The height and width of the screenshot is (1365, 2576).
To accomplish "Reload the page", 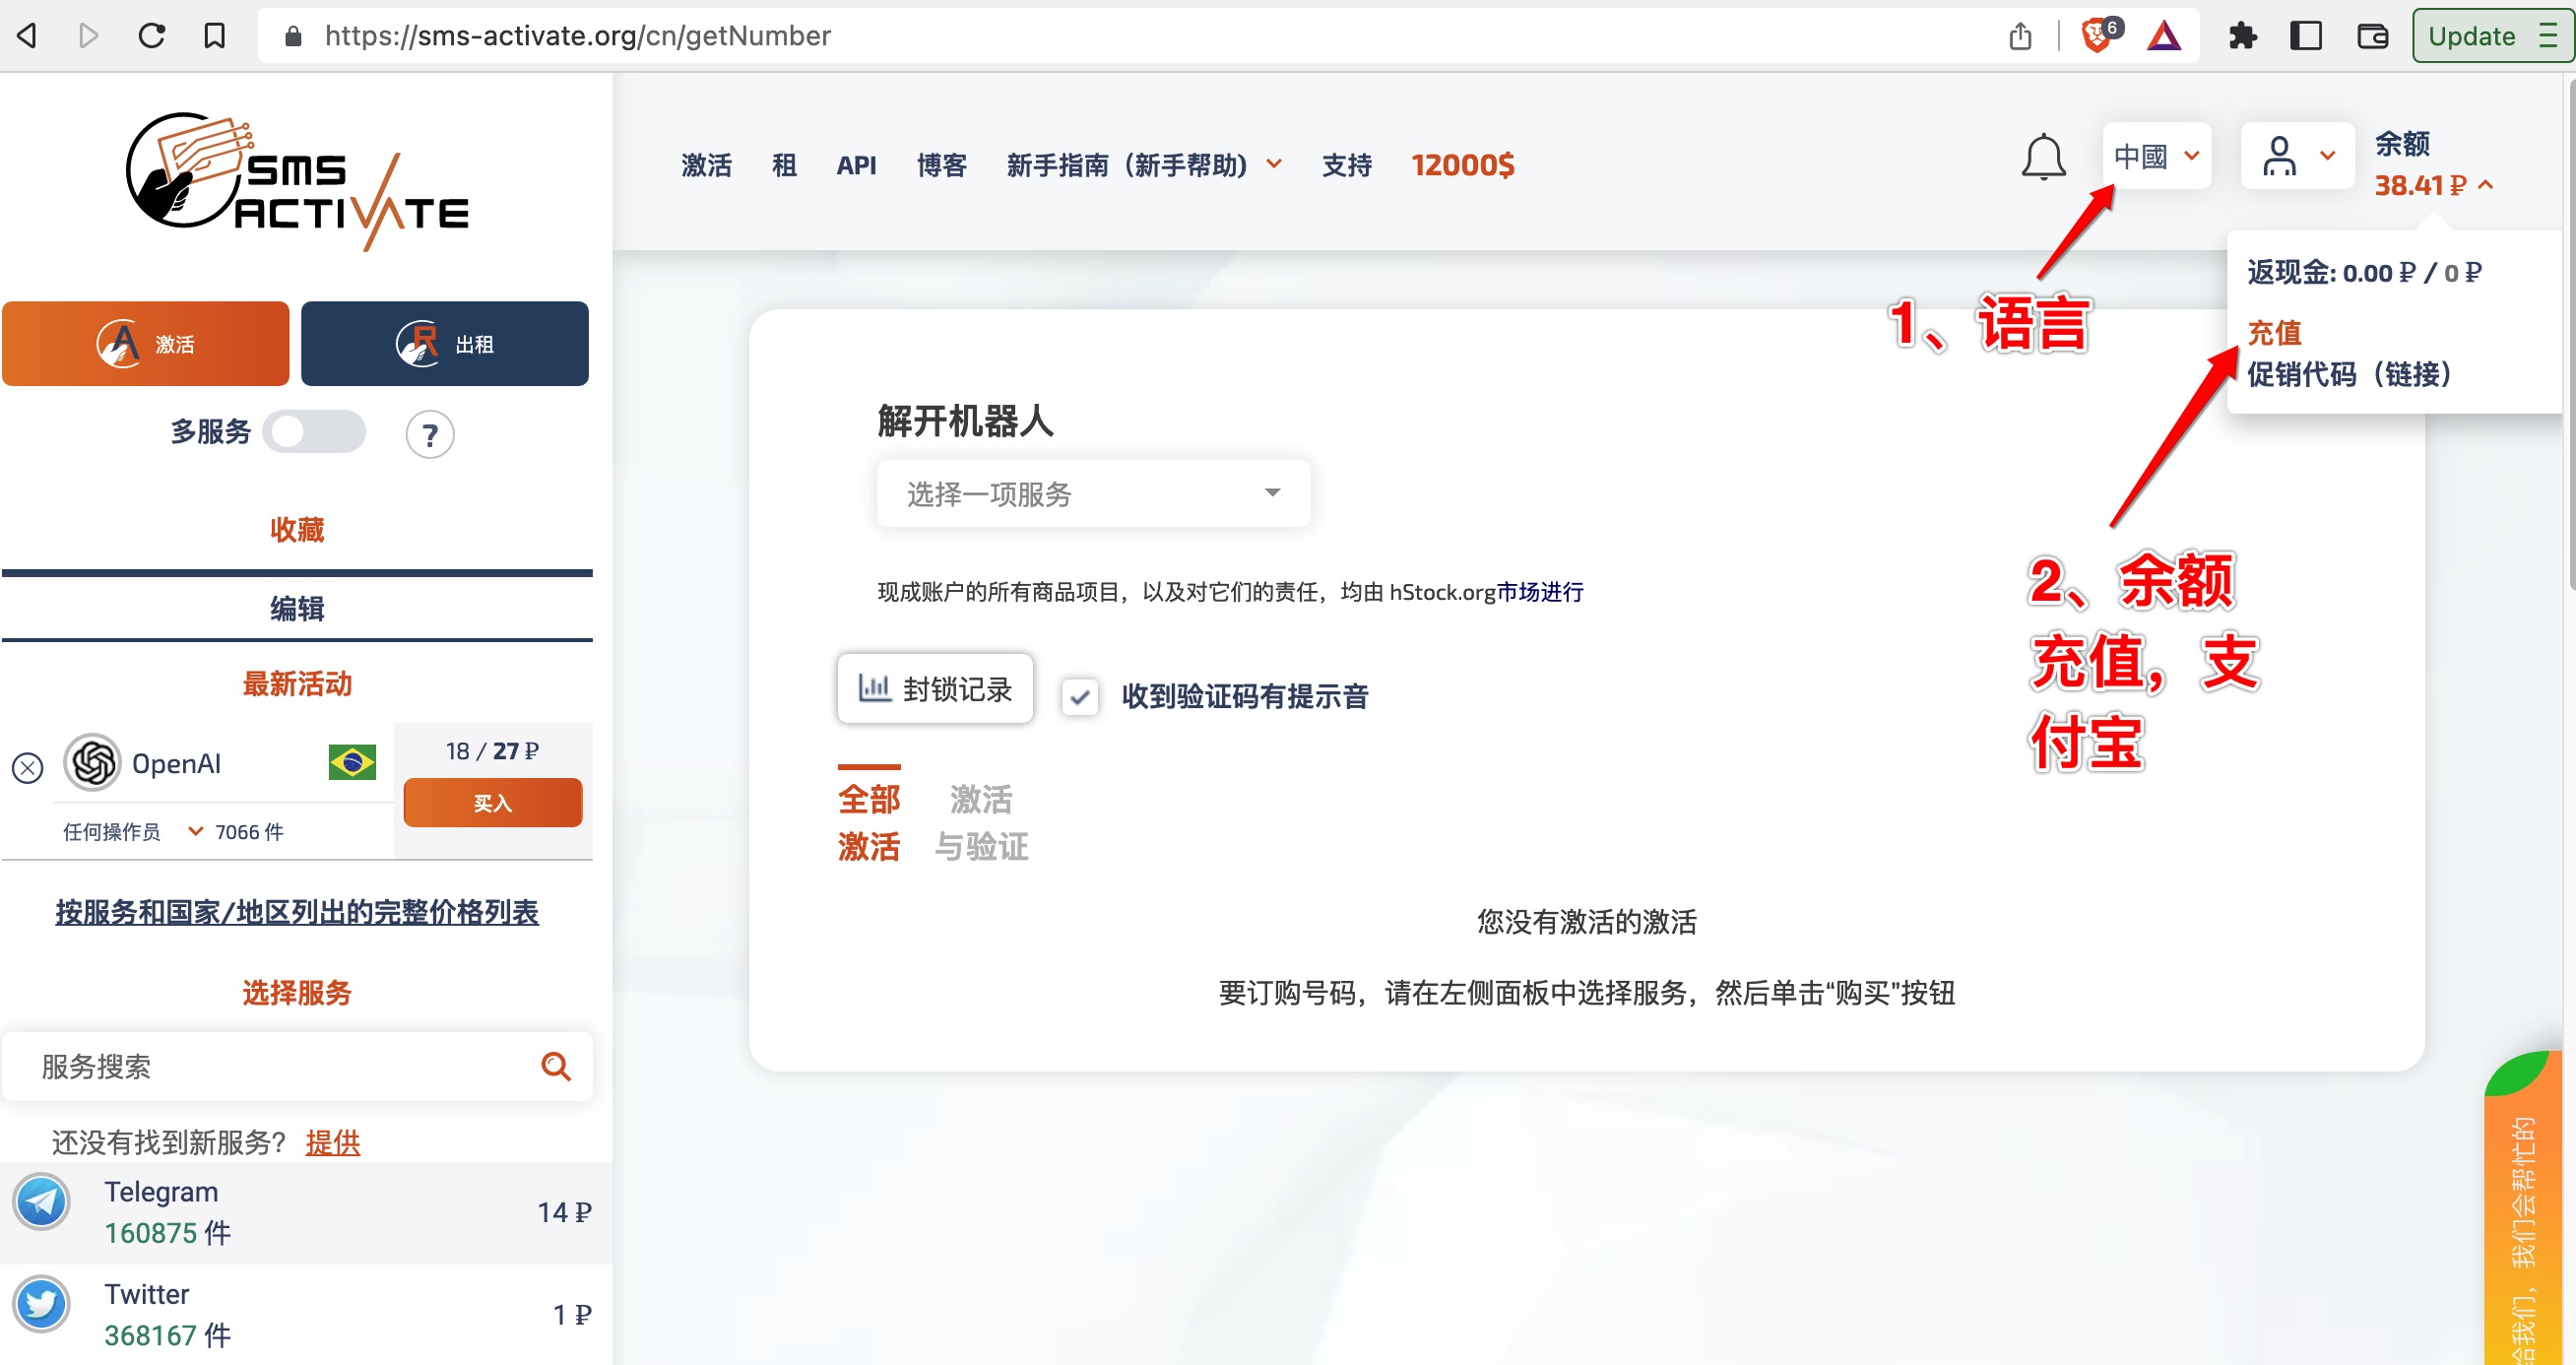I will (152, 36).
